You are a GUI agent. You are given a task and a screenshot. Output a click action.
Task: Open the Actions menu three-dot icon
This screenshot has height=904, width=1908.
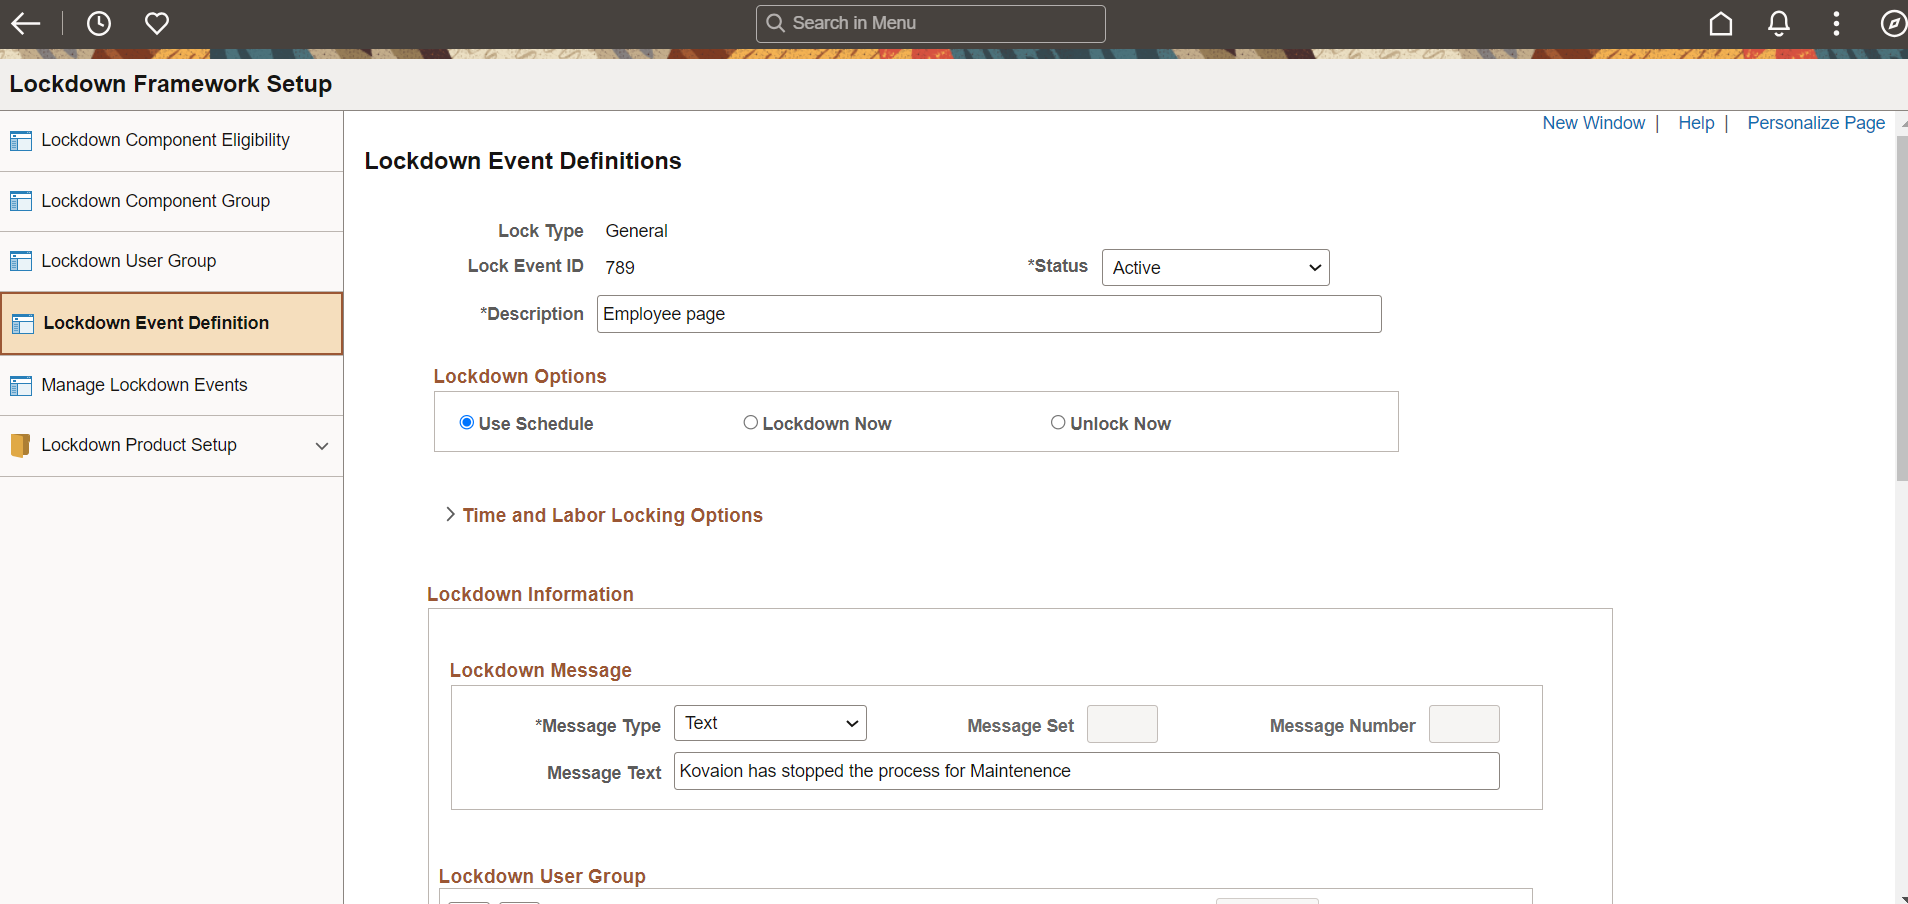[x=1837, y=23]
